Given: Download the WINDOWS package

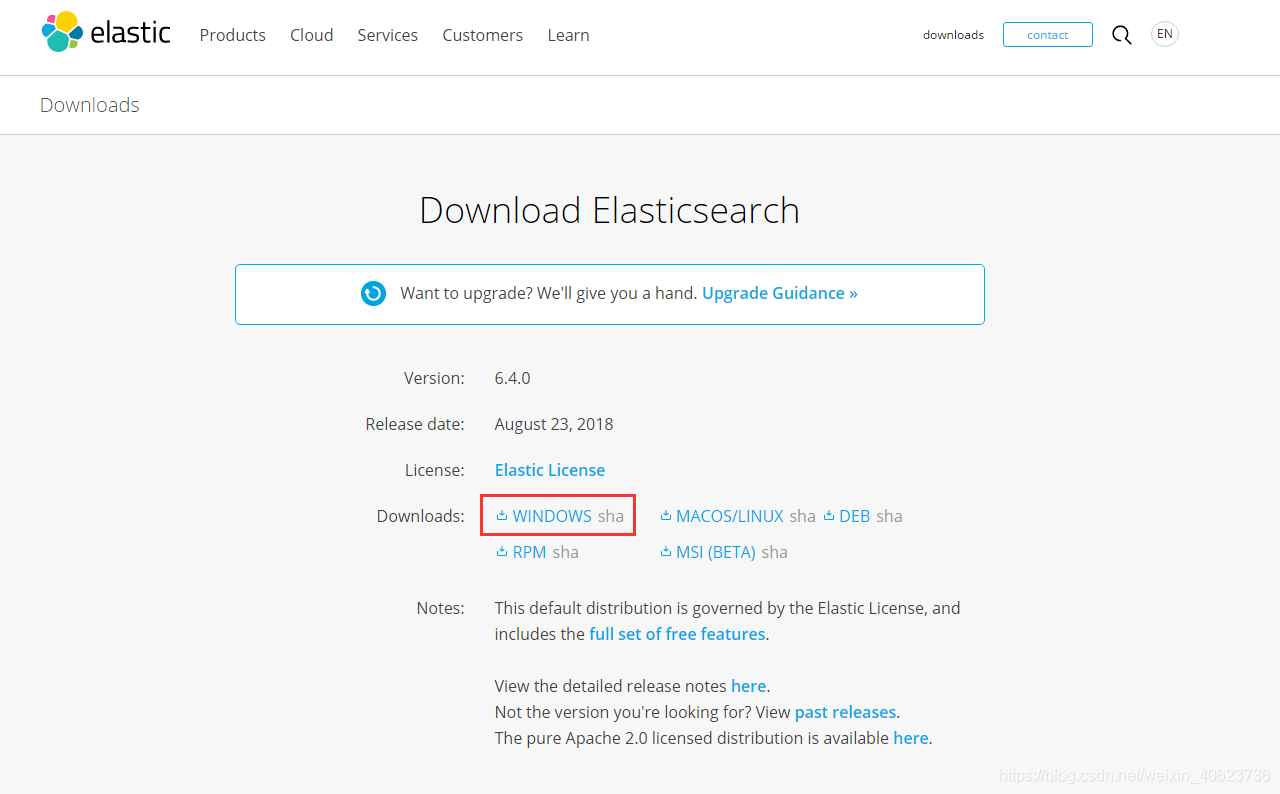Looking at the screenshot, I should [552, 516].
